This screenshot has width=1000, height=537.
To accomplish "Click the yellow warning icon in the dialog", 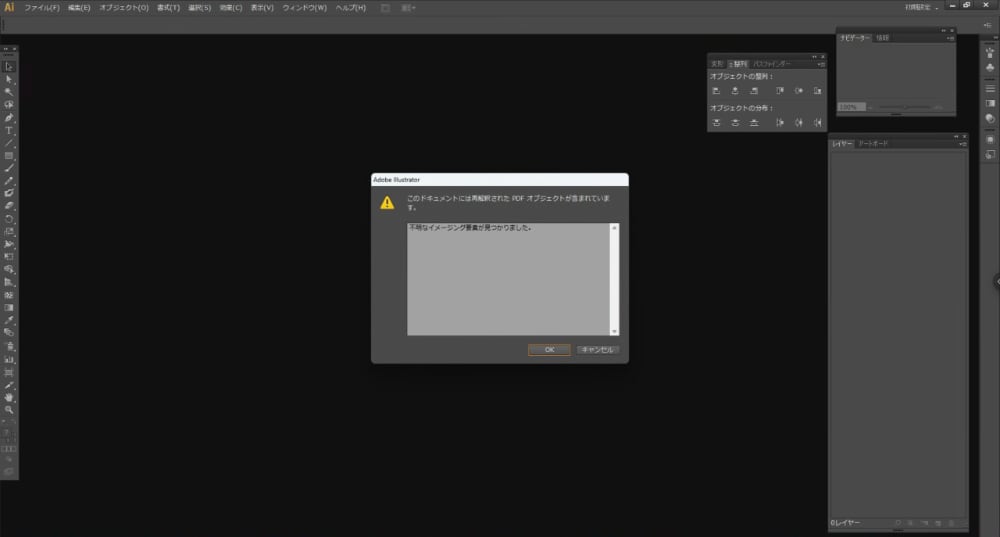I will 387,203.
